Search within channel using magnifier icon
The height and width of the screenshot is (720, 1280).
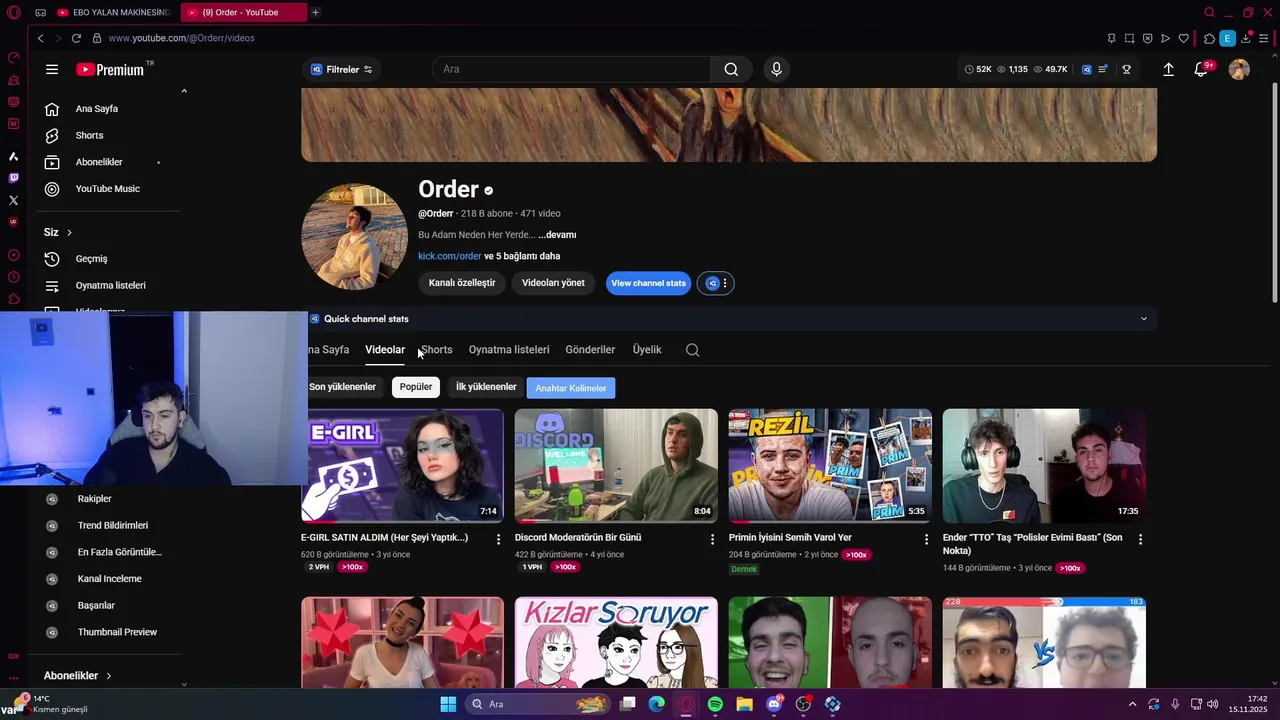pyautogui.click(x=693, y=350)
